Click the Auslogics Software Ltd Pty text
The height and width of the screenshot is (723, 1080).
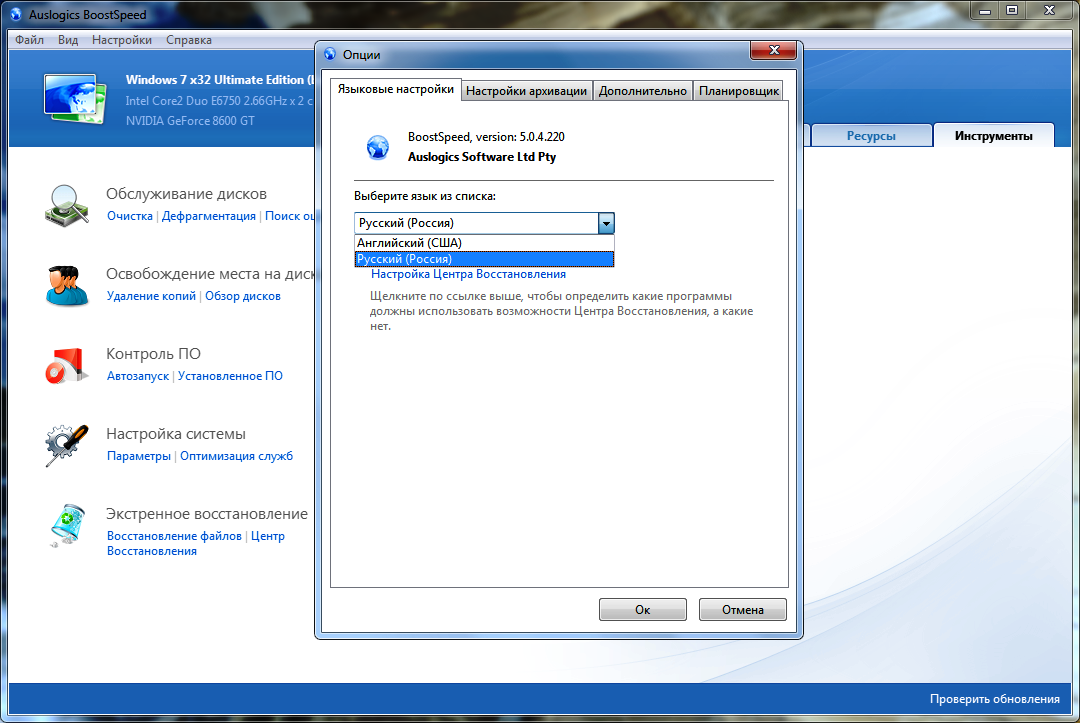(x=481, y=157)
